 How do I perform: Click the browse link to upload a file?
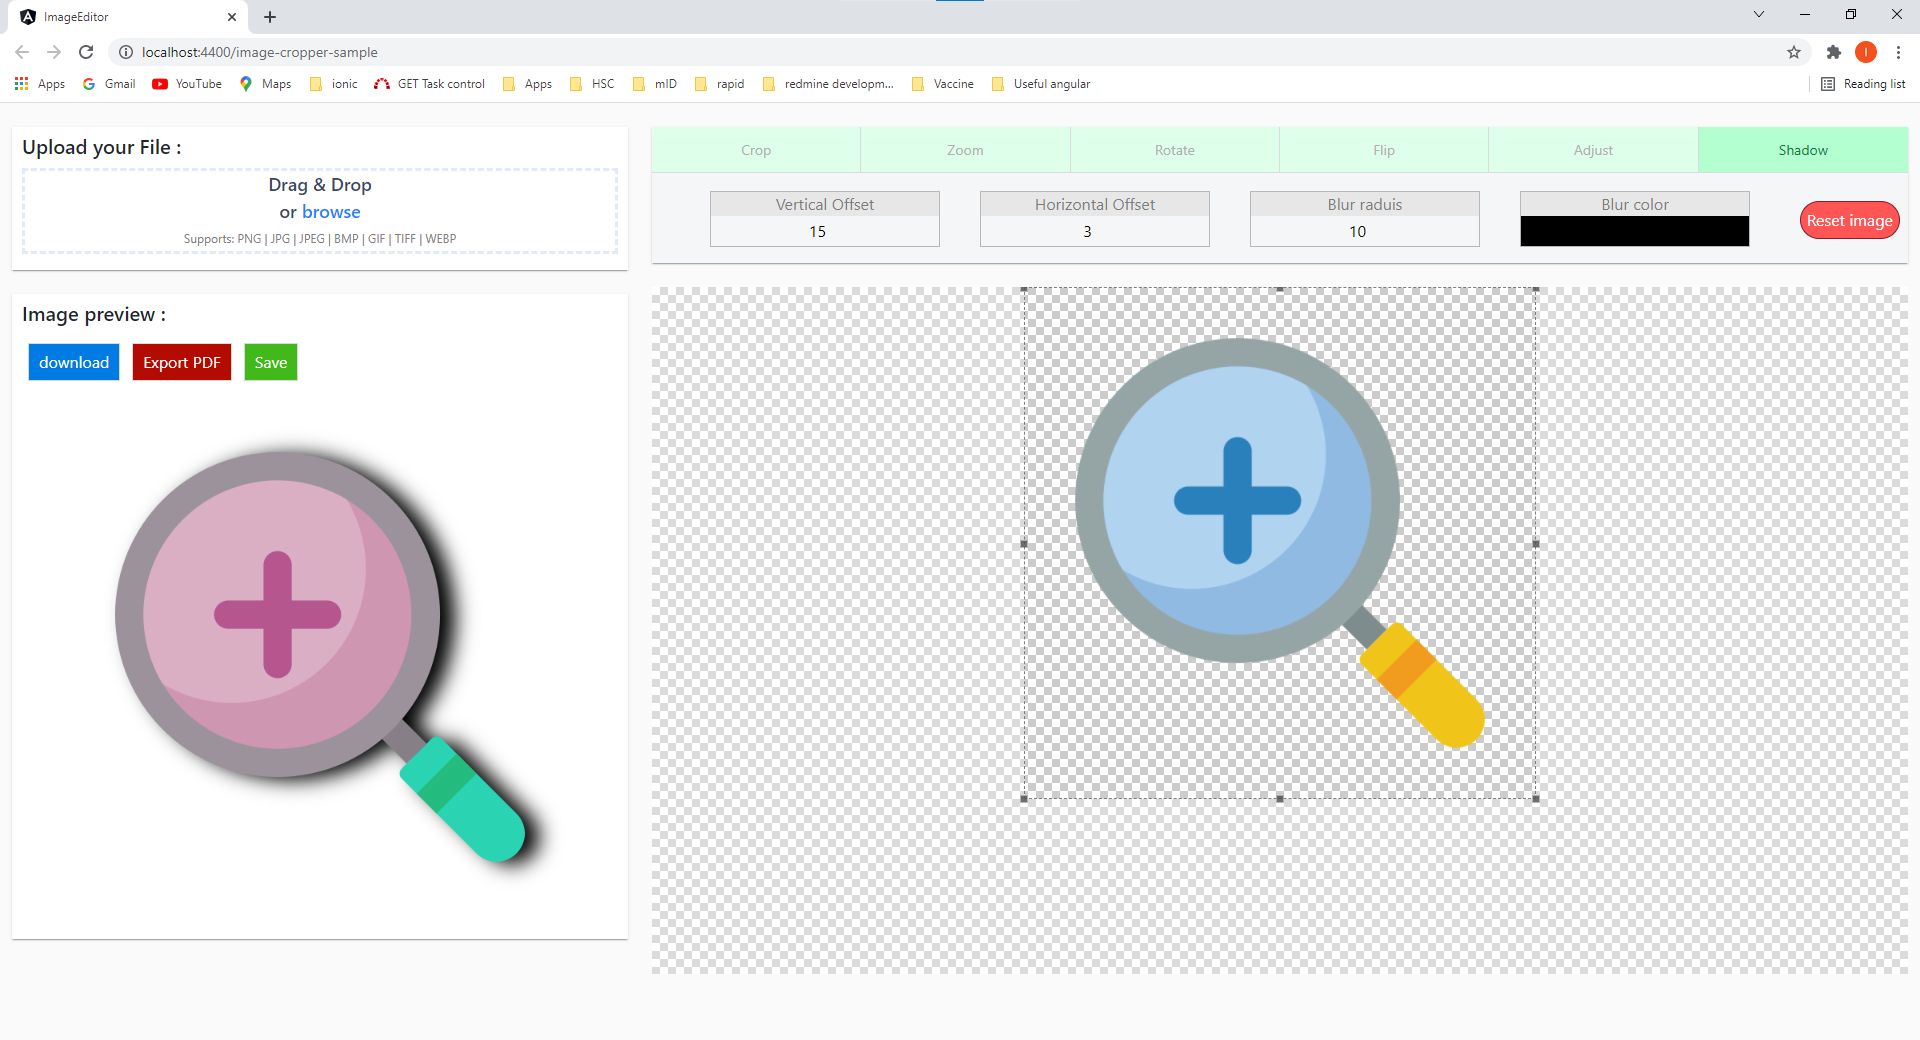331,212
